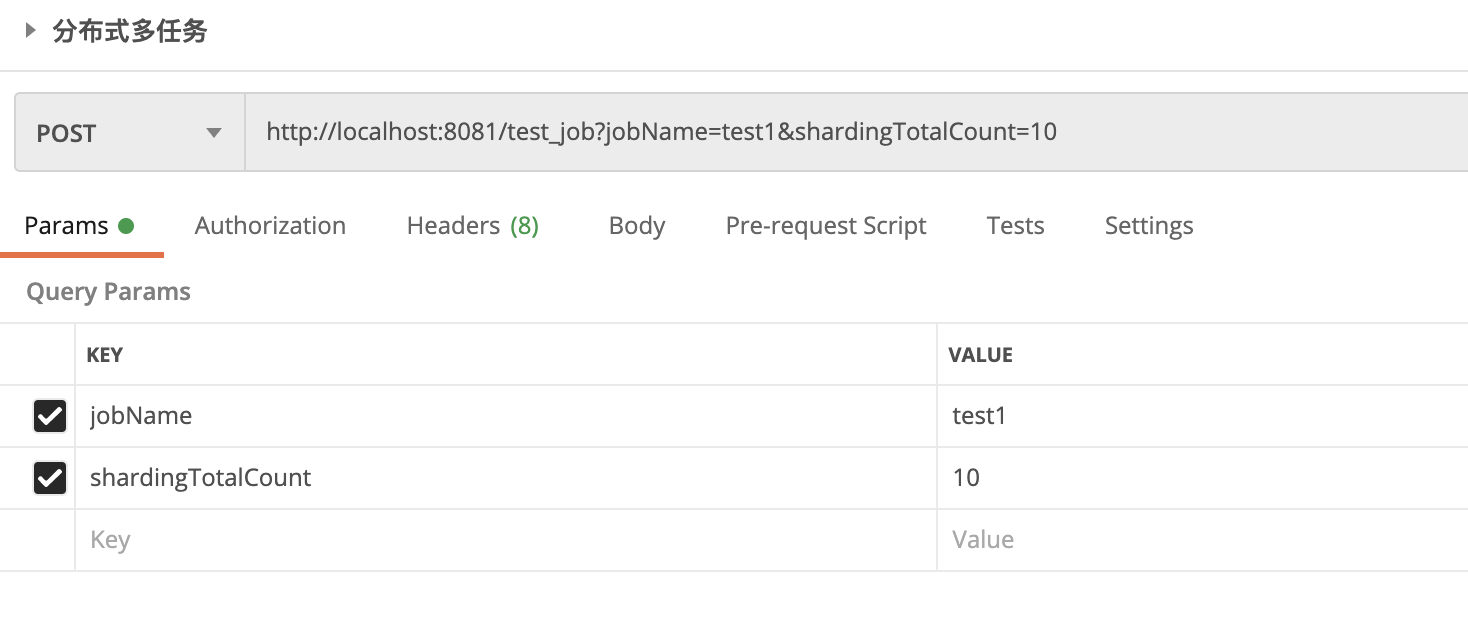Image resolution: width=1468 pixels, height=634 pixels.
Task: Click the VALUE column header
Action: [980, 355]
